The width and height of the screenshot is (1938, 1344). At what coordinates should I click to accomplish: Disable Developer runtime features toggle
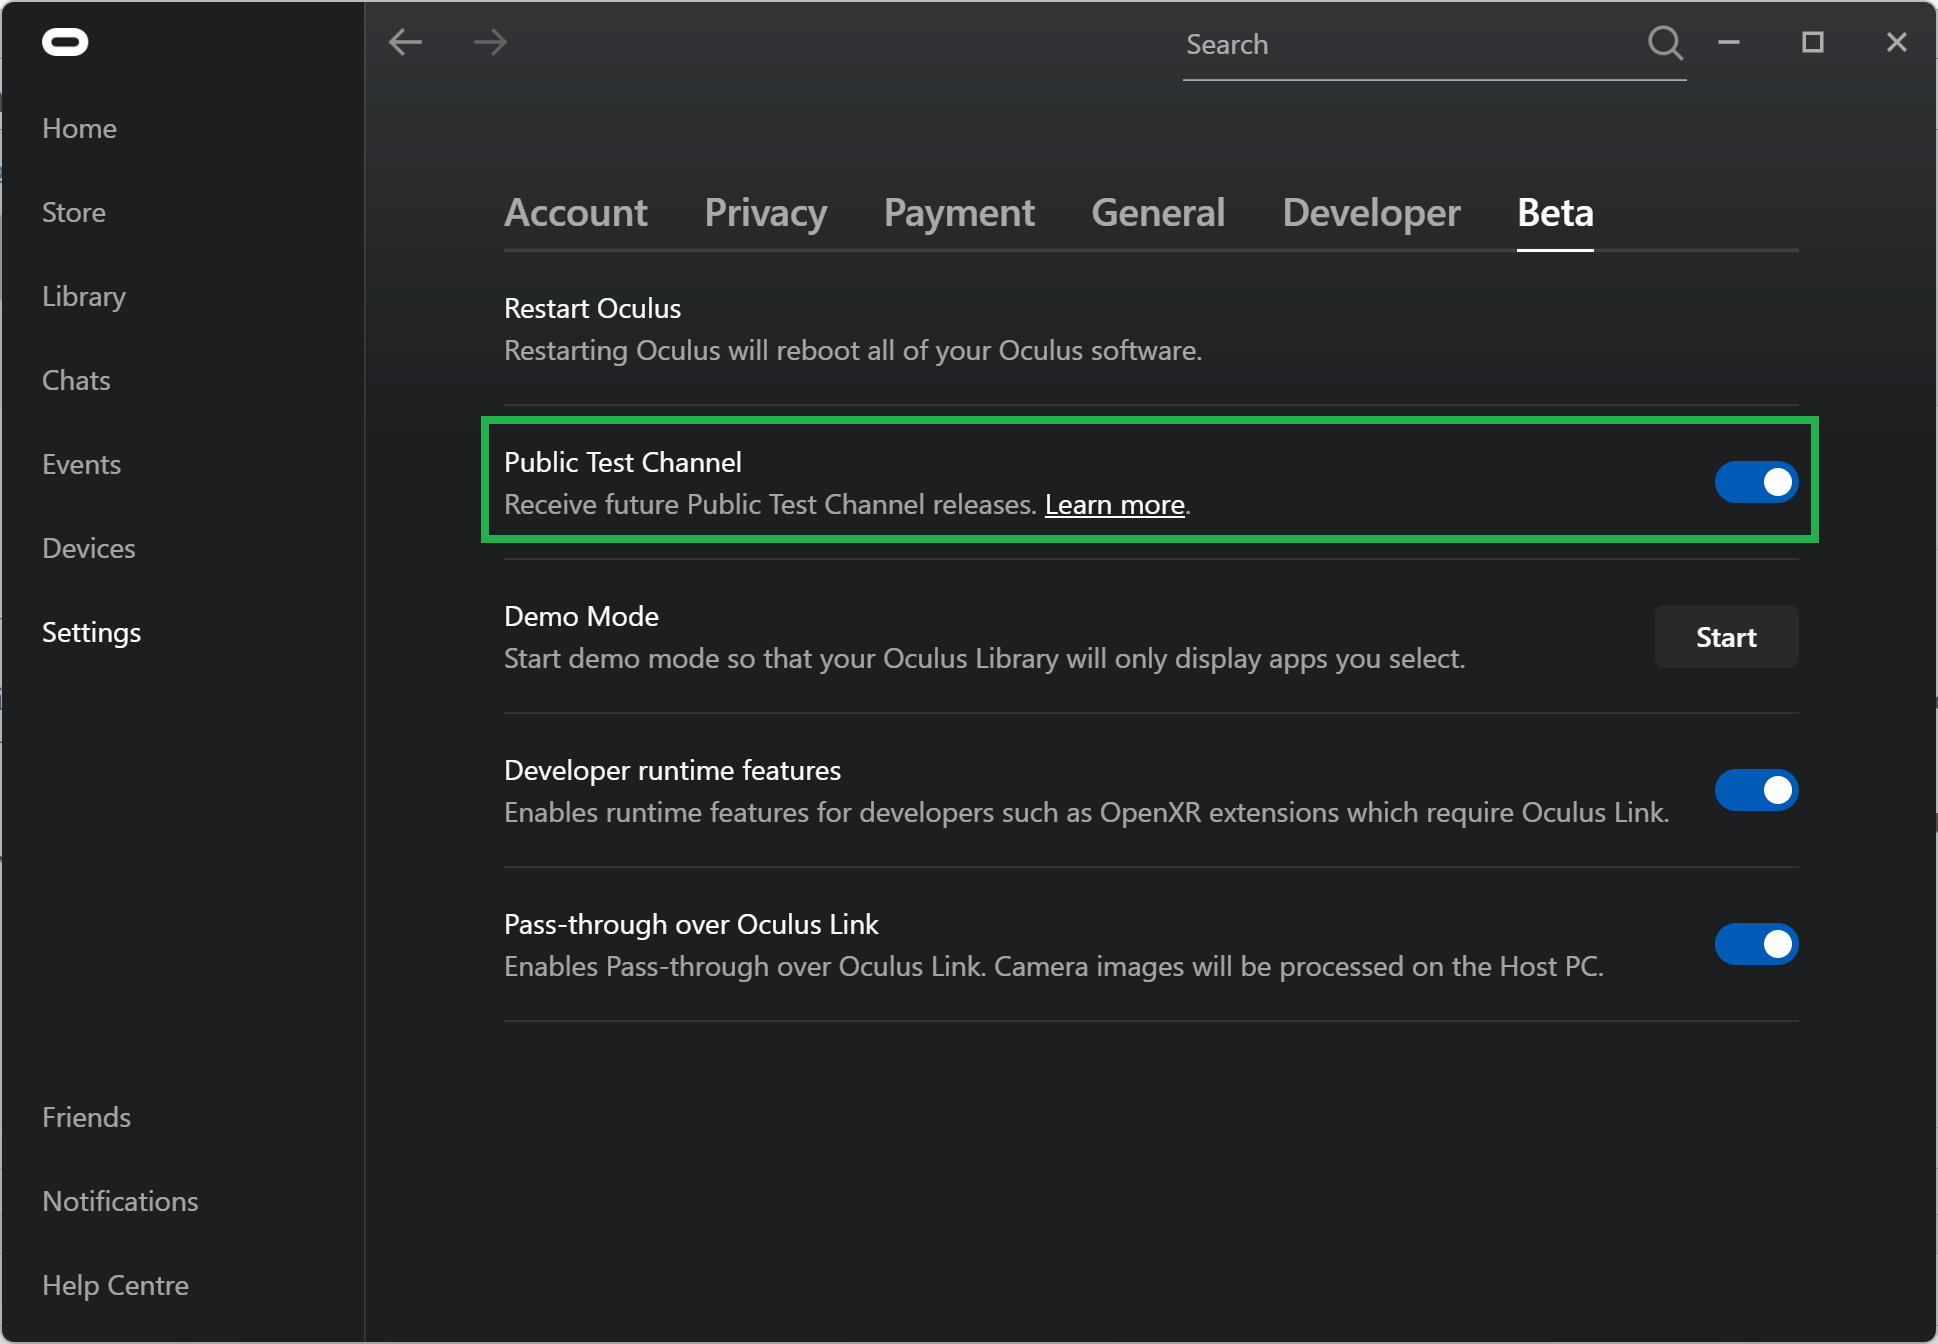(x=1757, y=789)
